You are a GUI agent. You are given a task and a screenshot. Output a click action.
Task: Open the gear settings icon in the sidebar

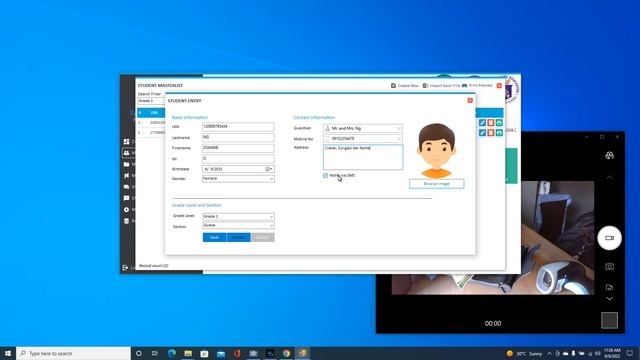pos(127,209)
